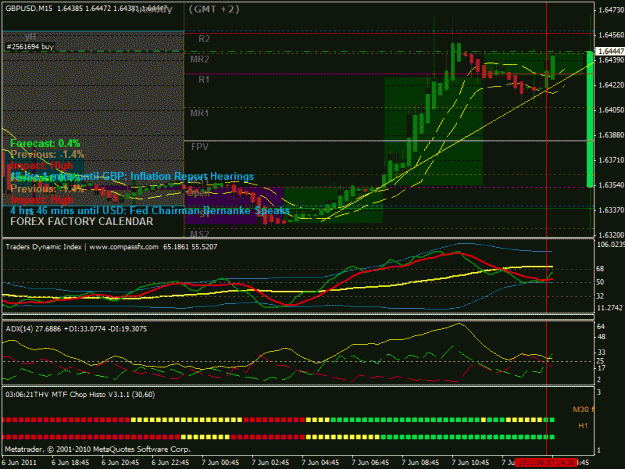Click the GBP Inflation Report Hearings countdown
This screenshot has width=625, height=469.
pos(132,177)
